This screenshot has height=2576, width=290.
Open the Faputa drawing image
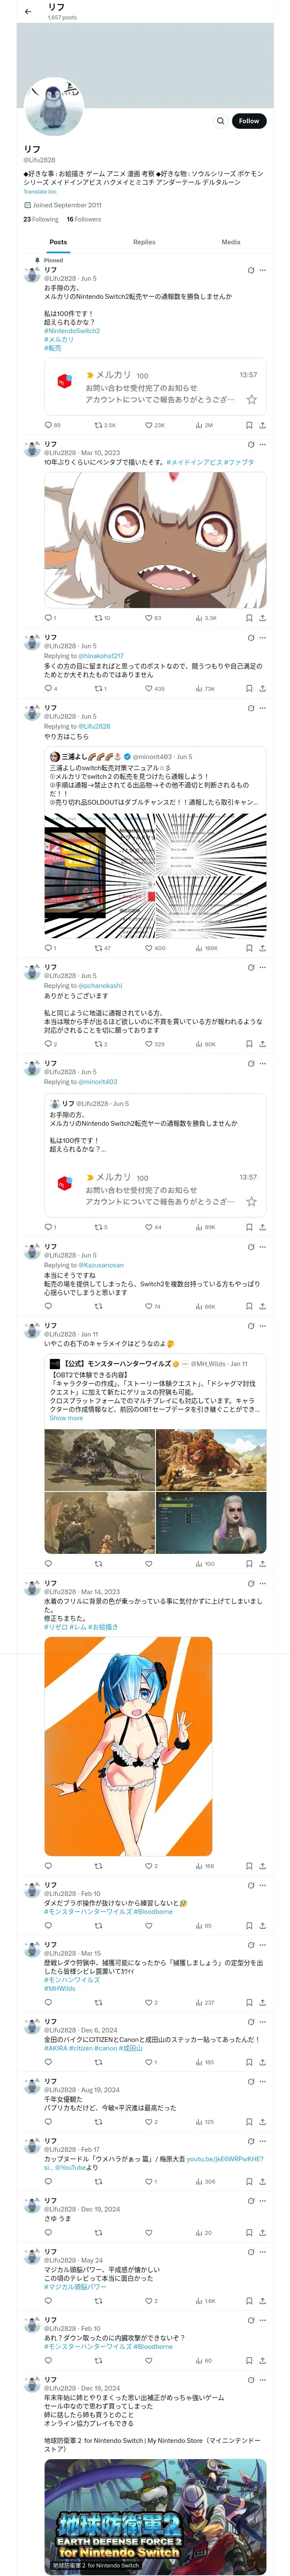coord(155,540)
